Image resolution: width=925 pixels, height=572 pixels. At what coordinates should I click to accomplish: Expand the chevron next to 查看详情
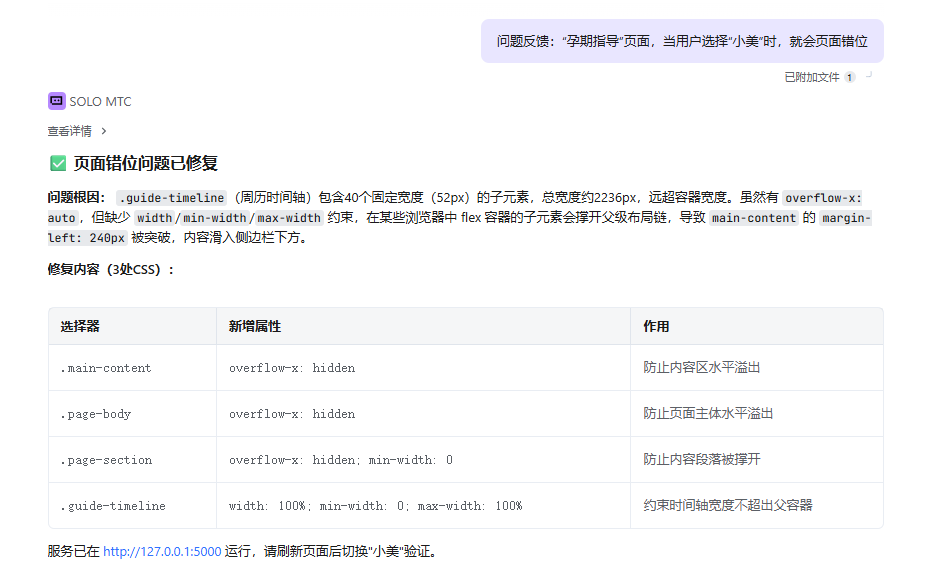[104, 131]
